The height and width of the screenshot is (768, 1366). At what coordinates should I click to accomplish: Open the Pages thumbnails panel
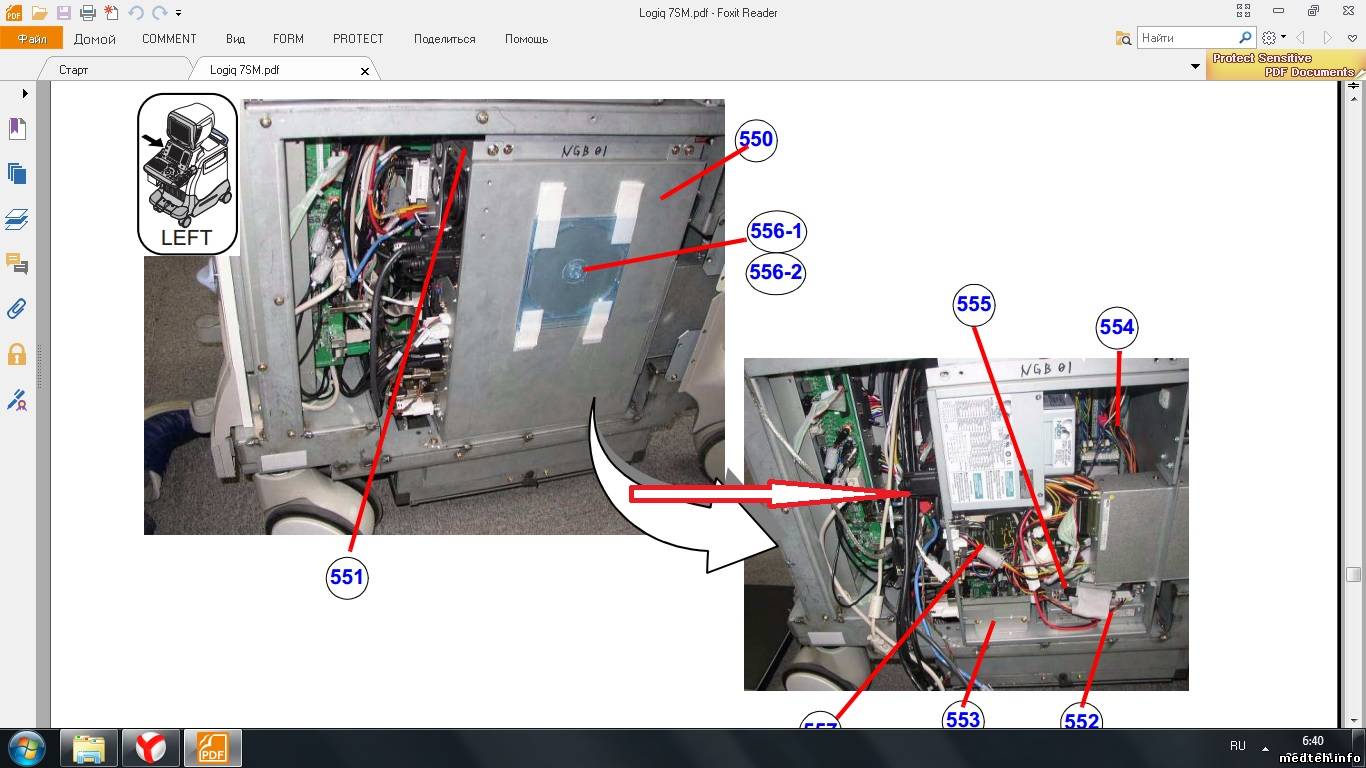pos(17,174)
